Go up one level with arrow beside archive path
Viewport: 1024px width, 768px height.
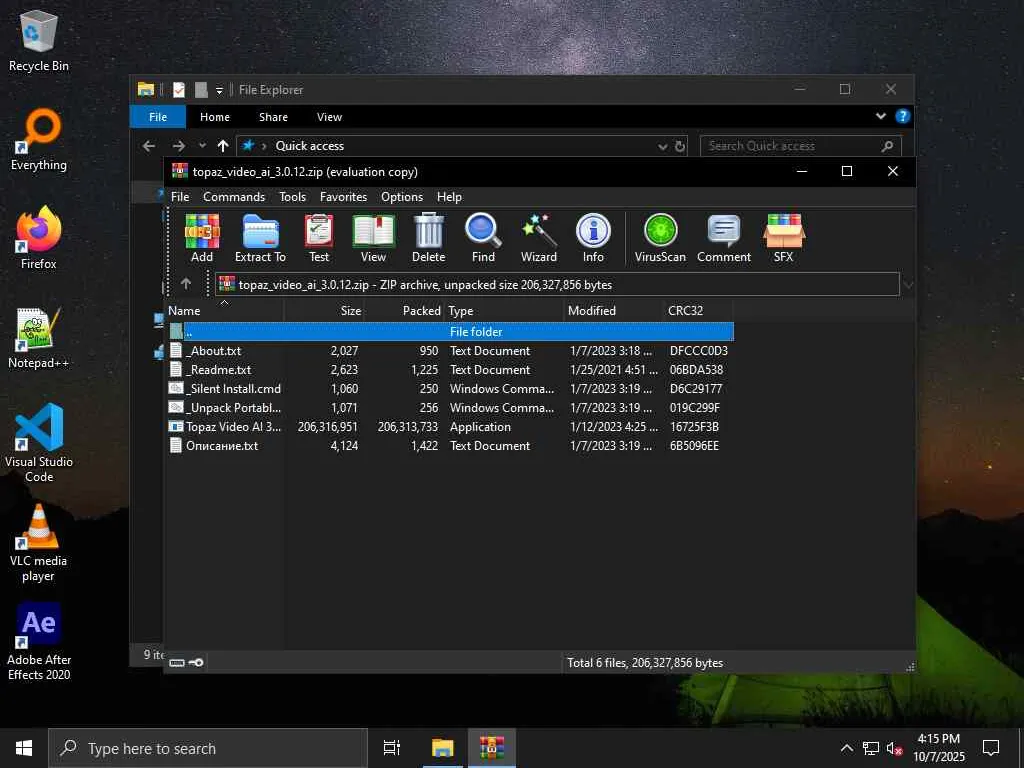click(186, 284)
